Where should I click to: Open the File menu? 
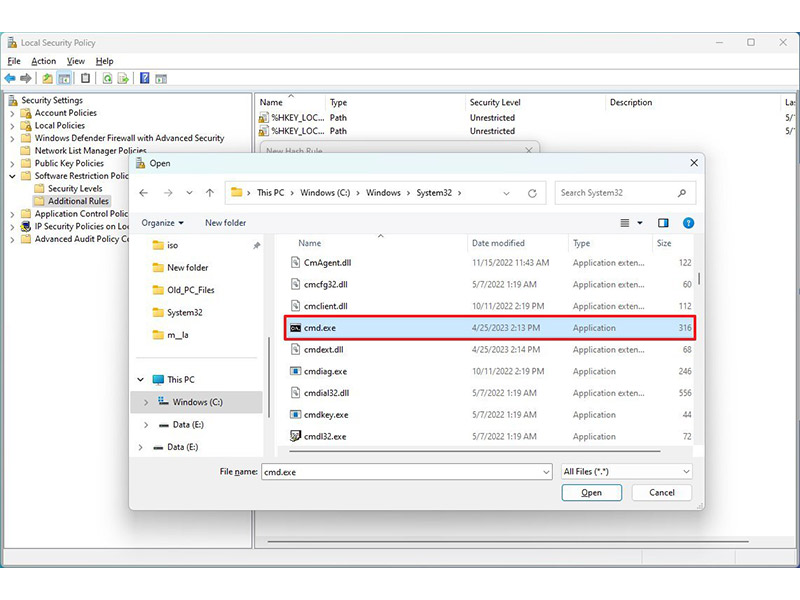(14, 61)
